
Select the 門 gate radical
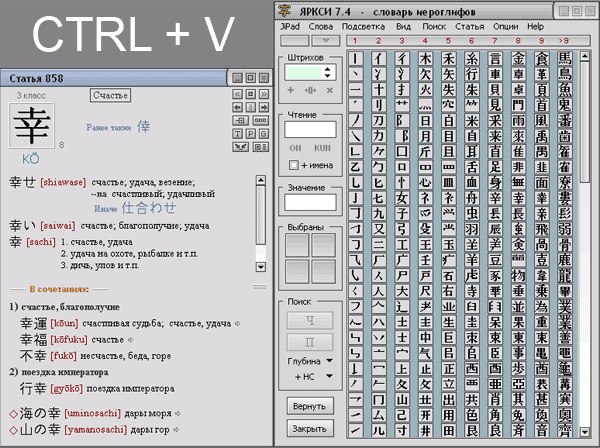(518, 105)
